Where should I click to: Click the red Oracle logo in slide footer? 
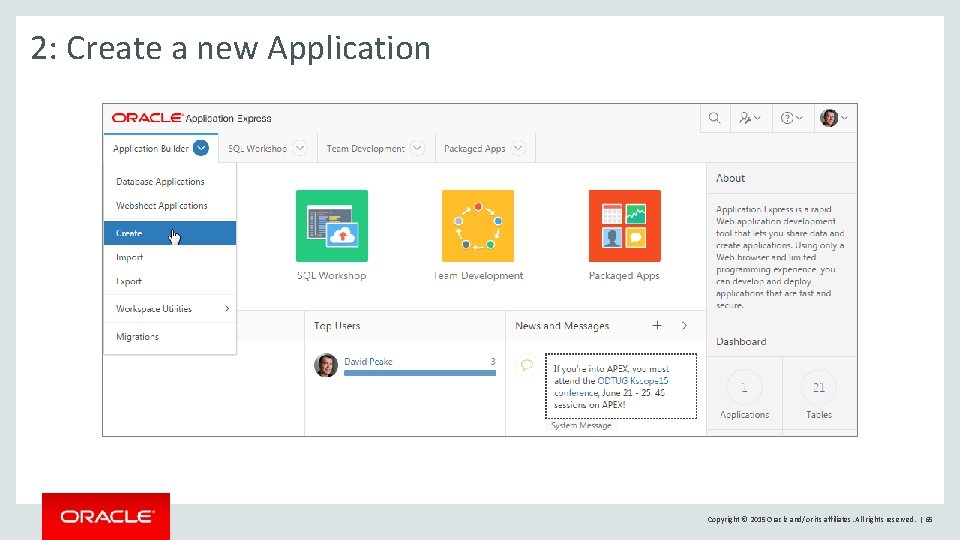106,516
